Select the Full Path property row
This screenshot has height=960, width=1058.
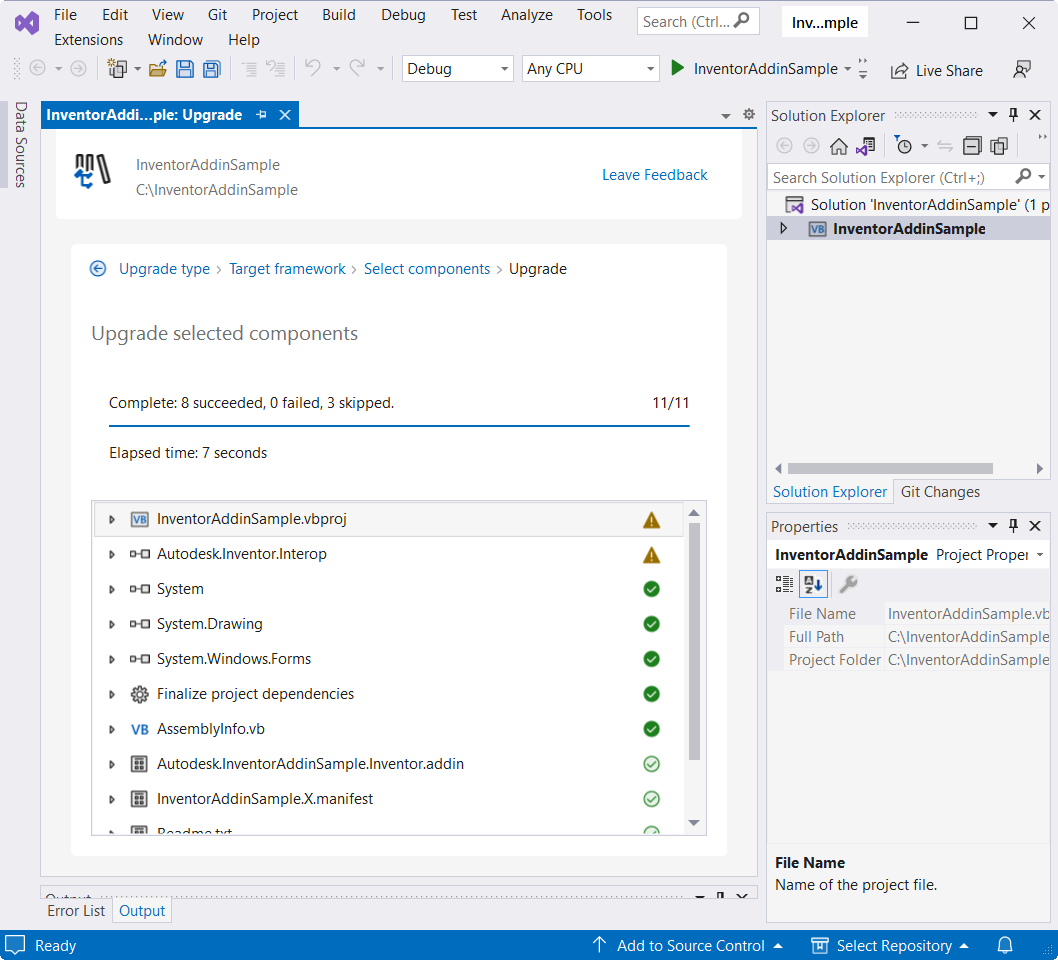pos(916,637)
